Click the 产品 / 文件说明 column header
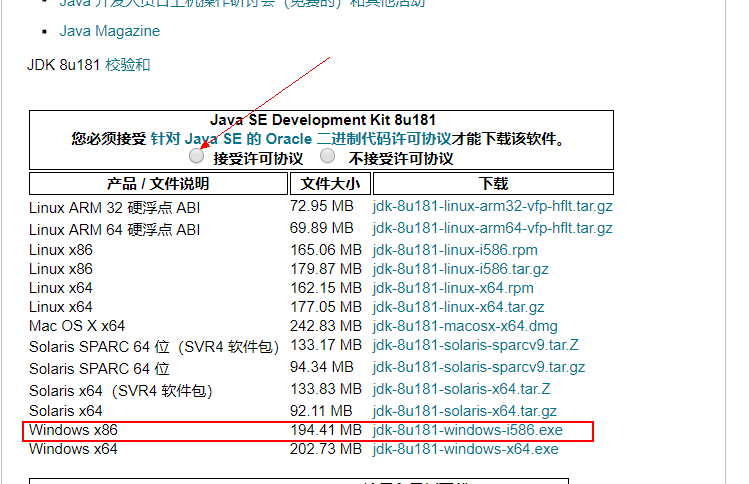 (158, 183)
